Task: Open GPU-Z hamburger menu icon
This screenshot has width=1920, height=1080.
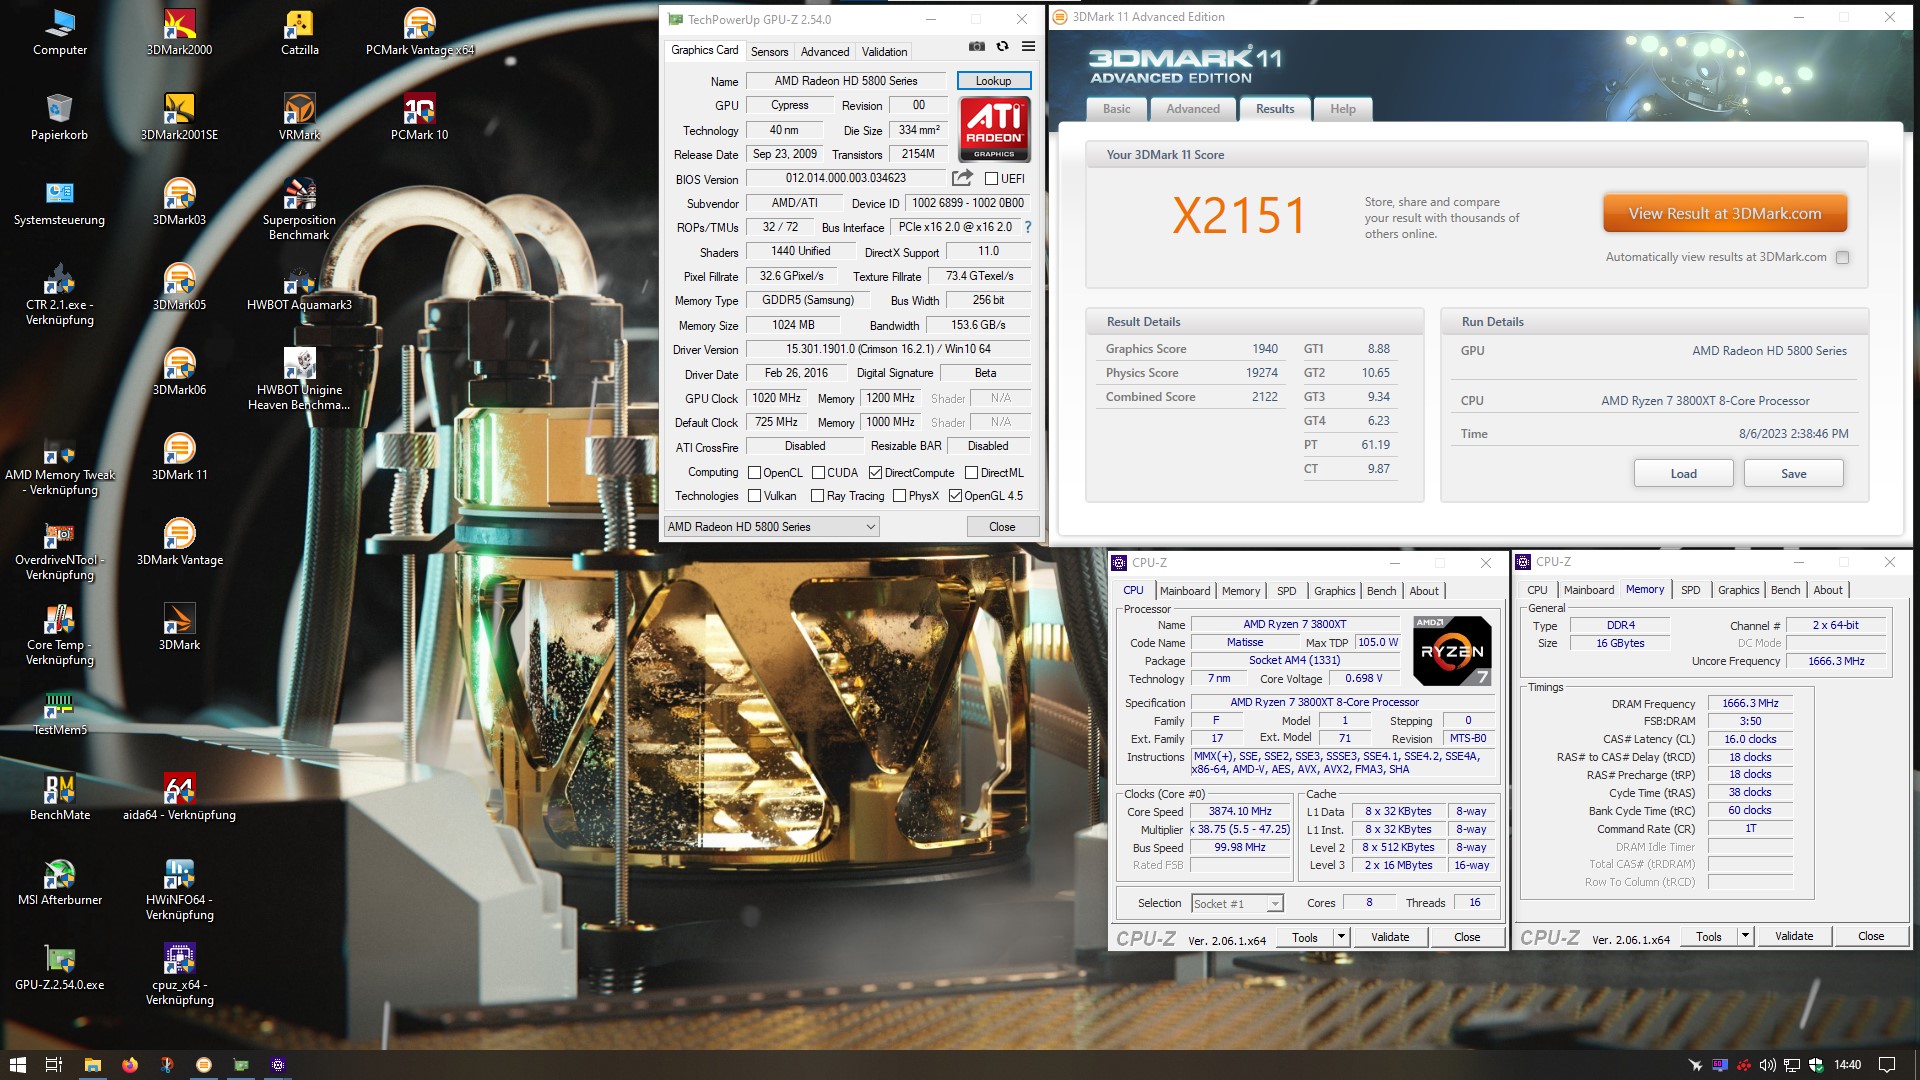Action: [1028, 46]
